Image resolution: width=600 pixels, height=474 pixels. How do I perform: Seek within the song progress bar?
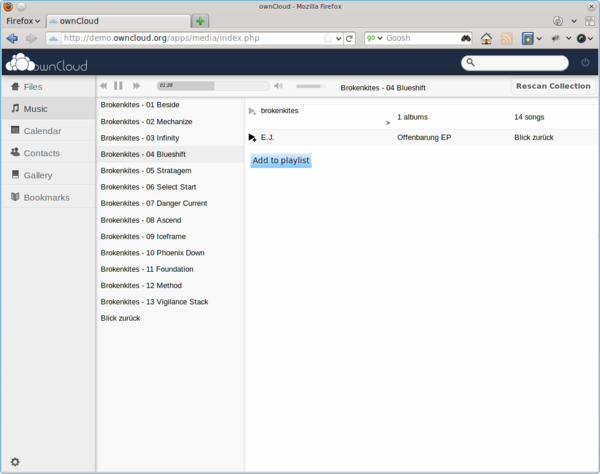(213, 86)
